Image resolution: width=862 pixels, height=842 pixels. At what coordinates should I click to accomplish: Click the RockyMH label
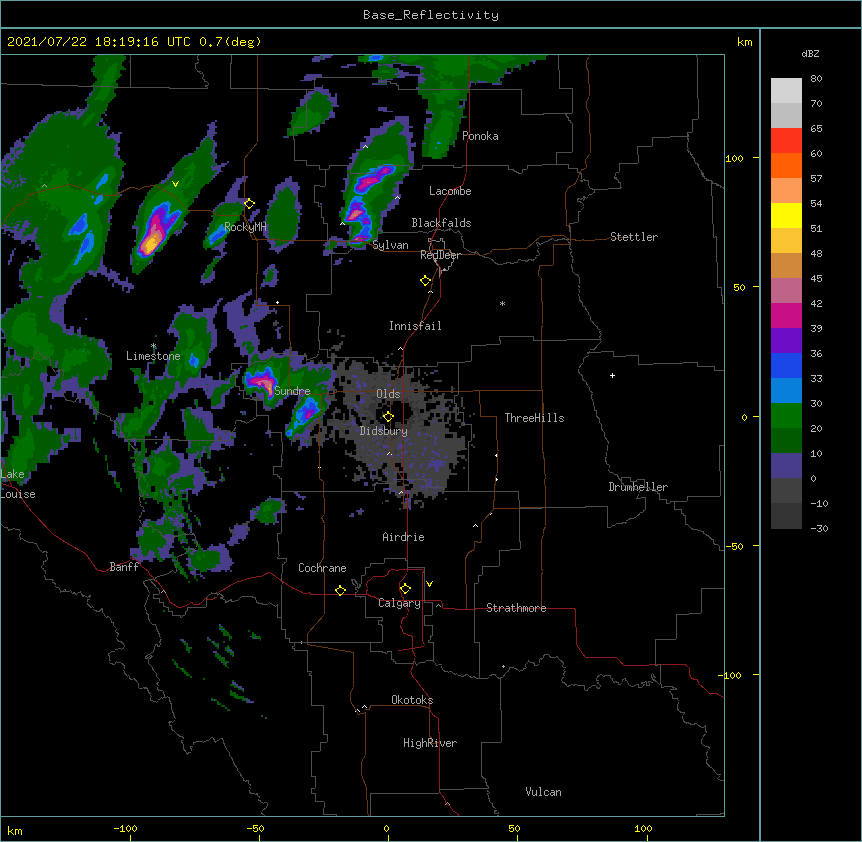pos(245,227)
